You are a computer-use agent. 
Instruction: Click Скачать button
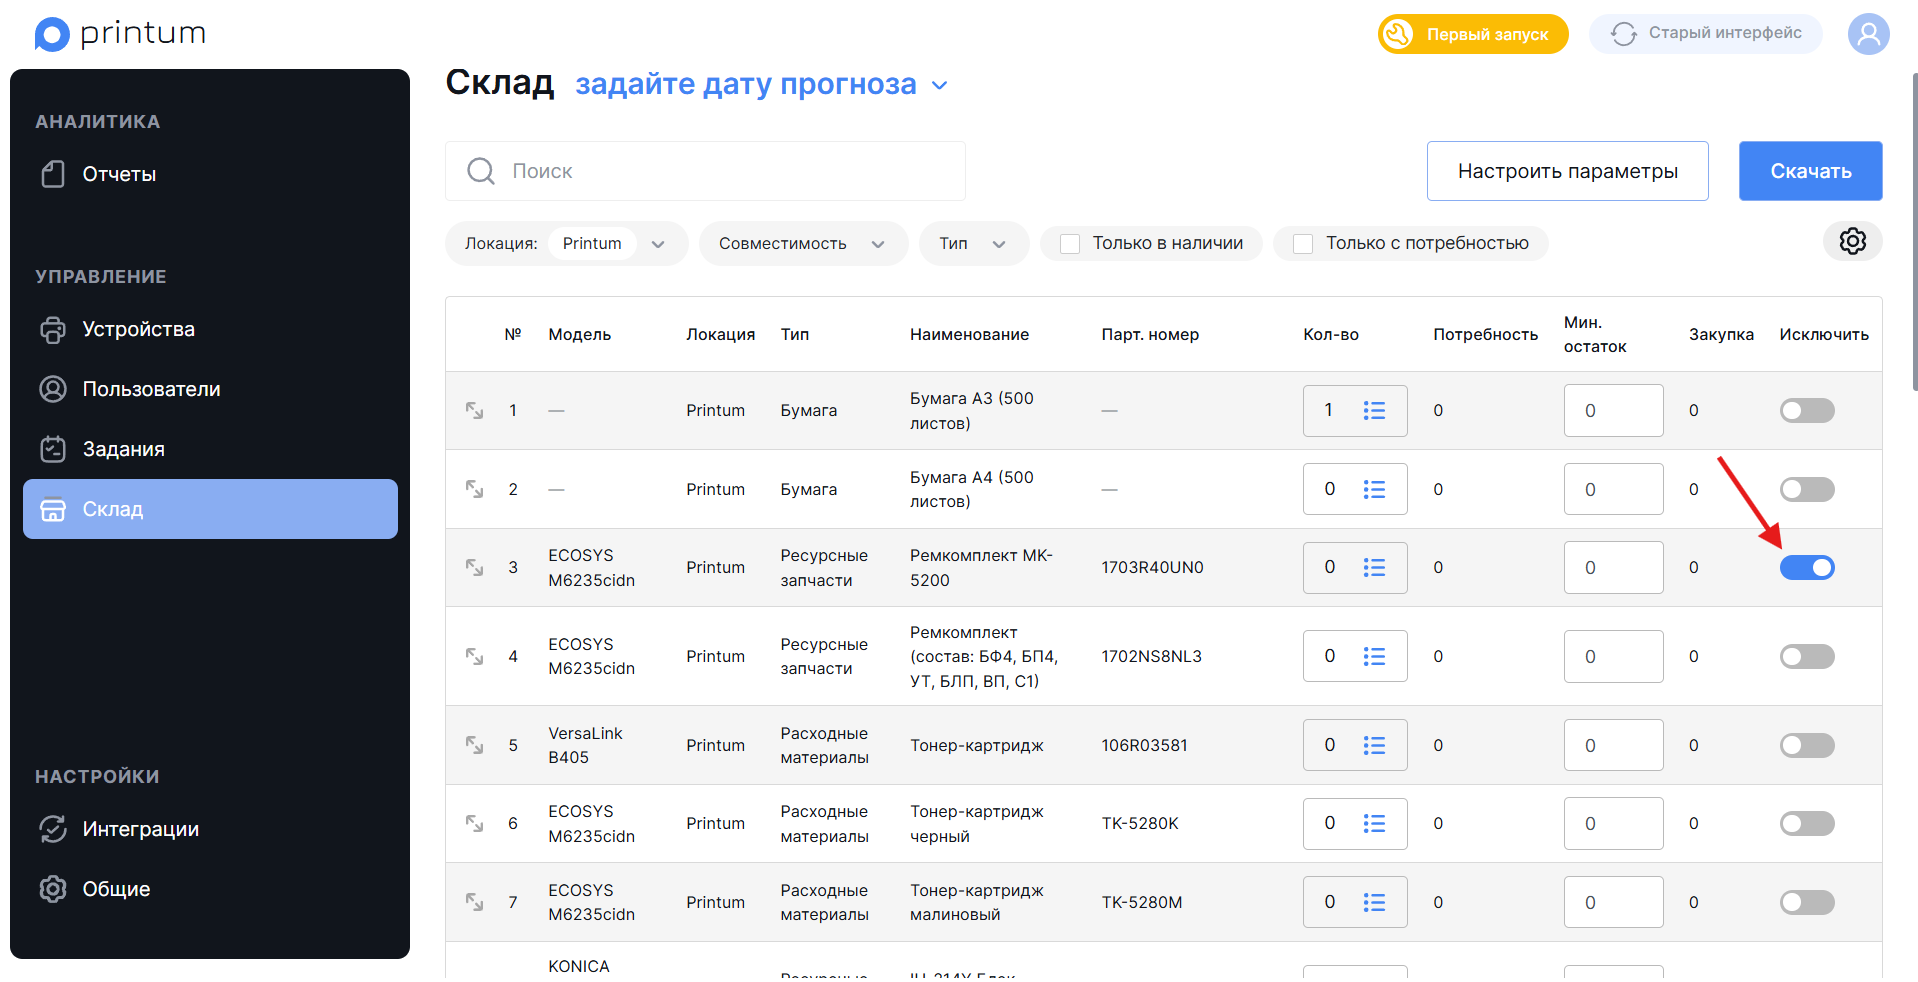coord(1810,171)
